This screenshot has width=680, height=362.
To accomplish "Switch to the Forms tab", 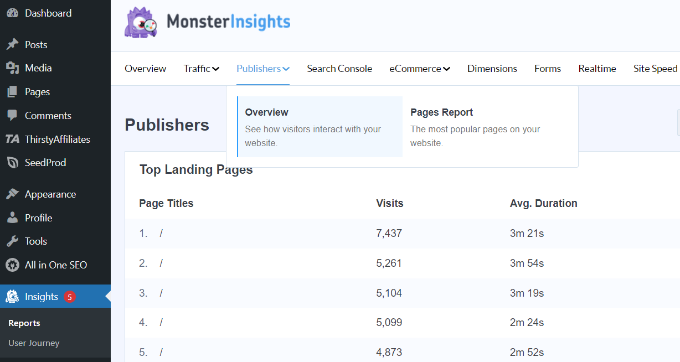I will [547, 68].
